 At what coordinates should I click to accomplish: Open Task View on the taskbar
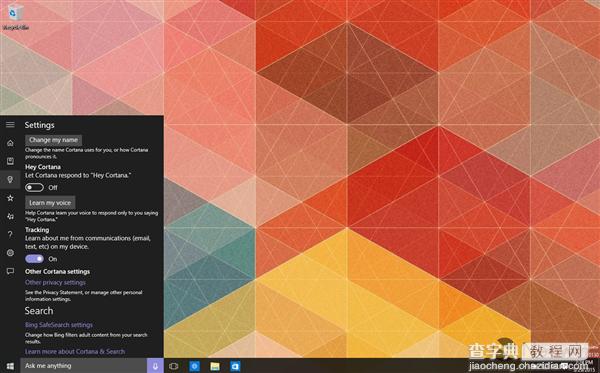(x=174, y=366)
